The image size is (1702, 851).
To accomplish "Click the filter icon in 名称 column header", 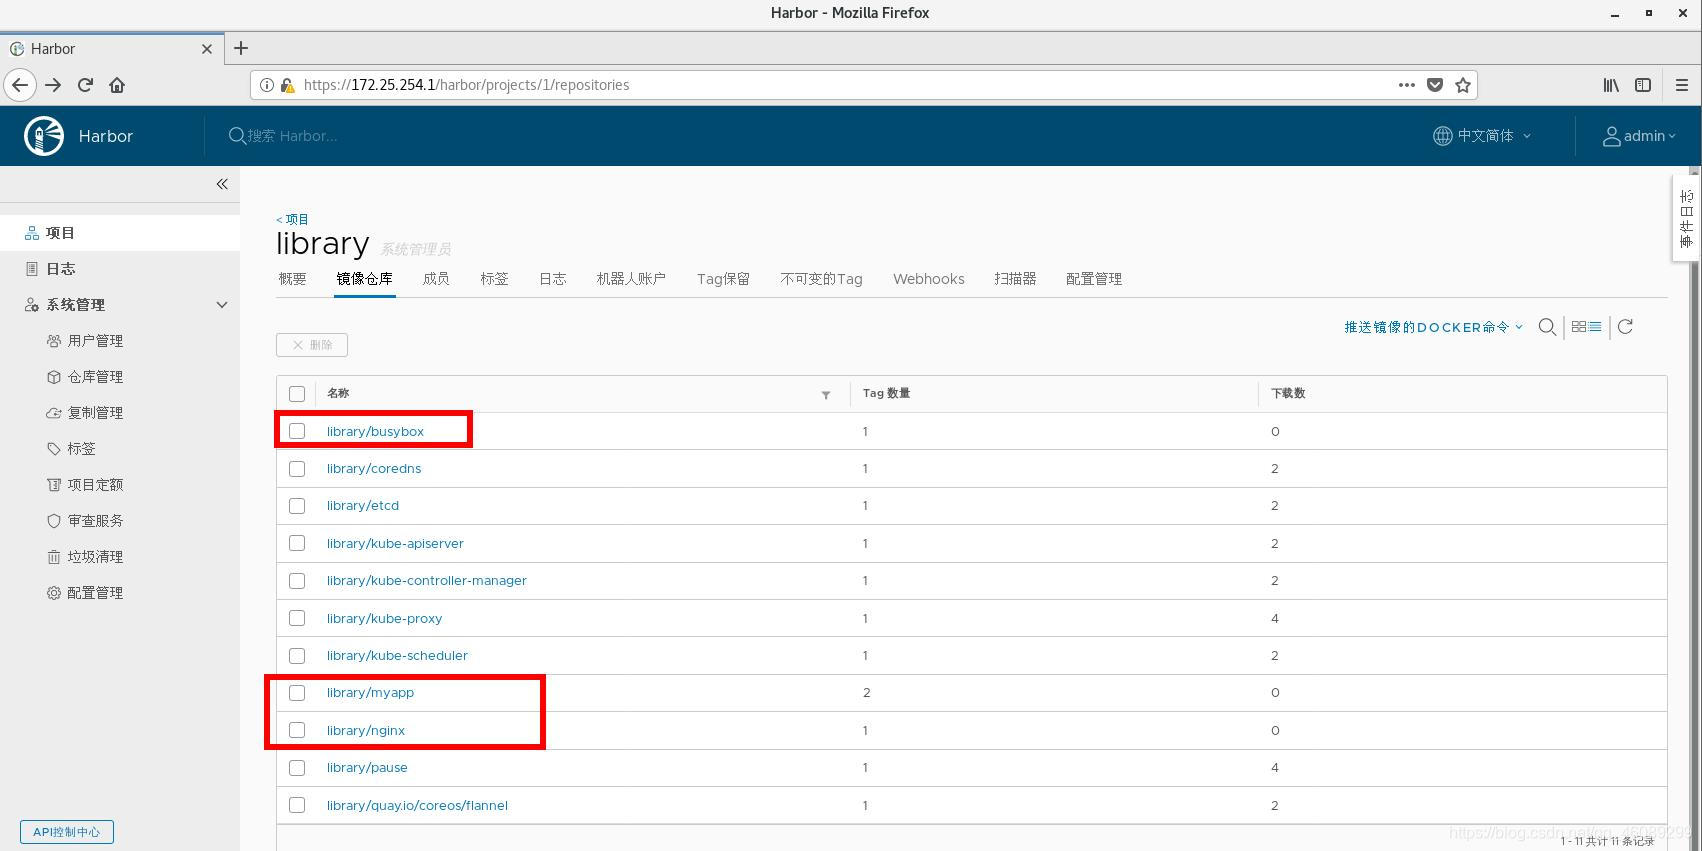I will 826,395.
